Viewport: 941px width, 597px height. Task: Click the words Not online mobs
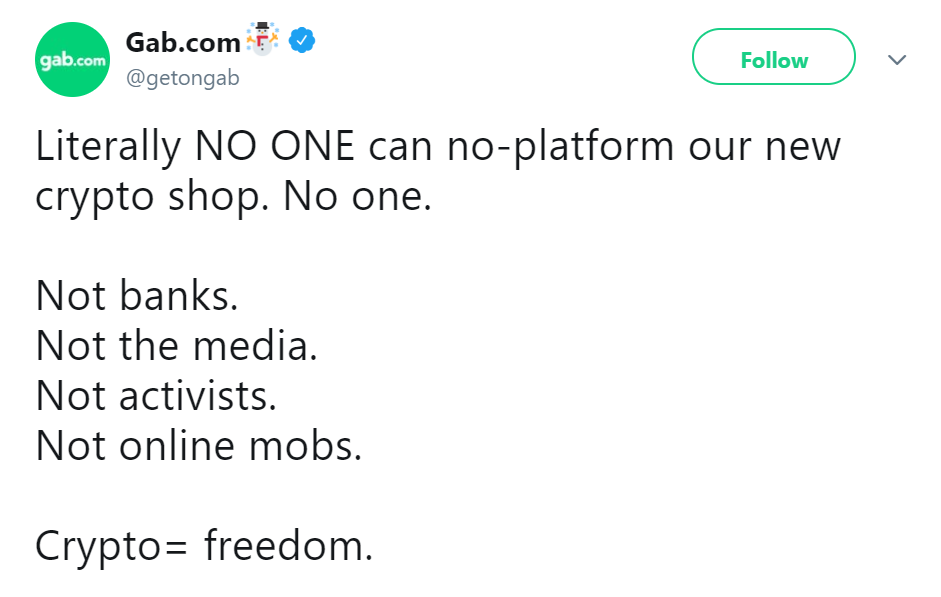pos(197,446)
